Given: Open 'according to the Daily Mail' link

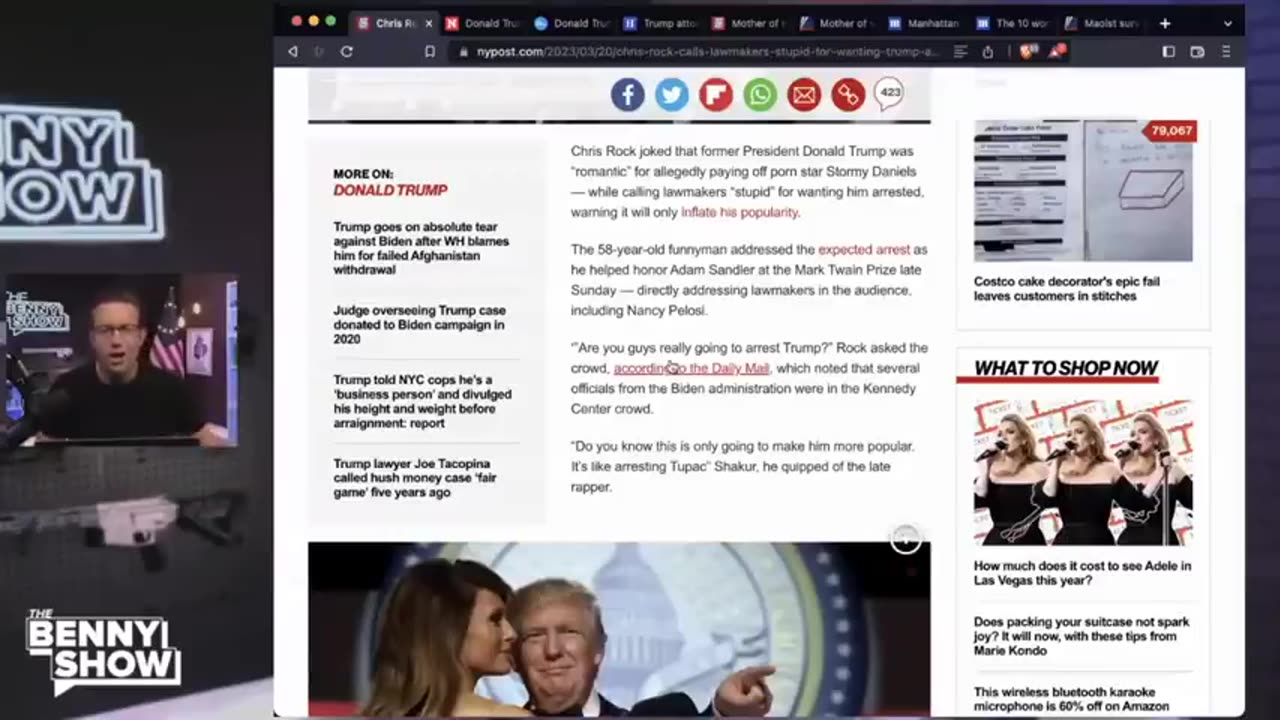Looking at the screenshot, I should 691,368.
